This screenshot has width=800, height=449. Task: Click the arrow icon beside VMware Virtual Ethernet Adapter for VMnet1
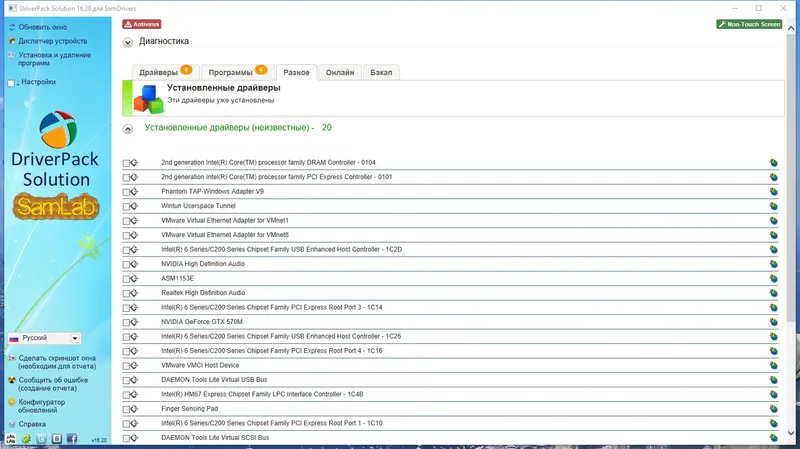coord(134,220)
